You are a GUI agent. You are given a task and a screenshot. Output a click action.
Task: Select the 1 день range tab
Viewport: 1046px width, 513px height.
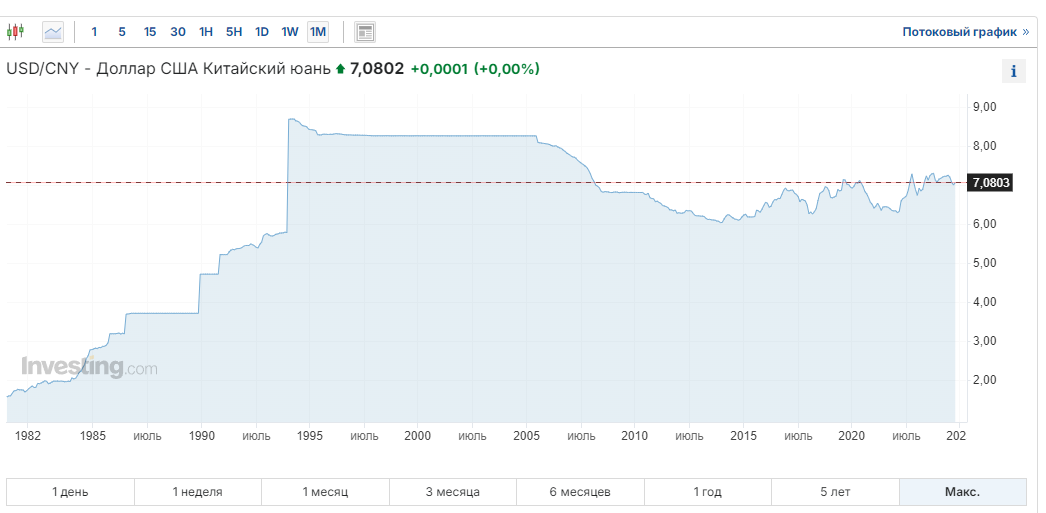(70, 492)
